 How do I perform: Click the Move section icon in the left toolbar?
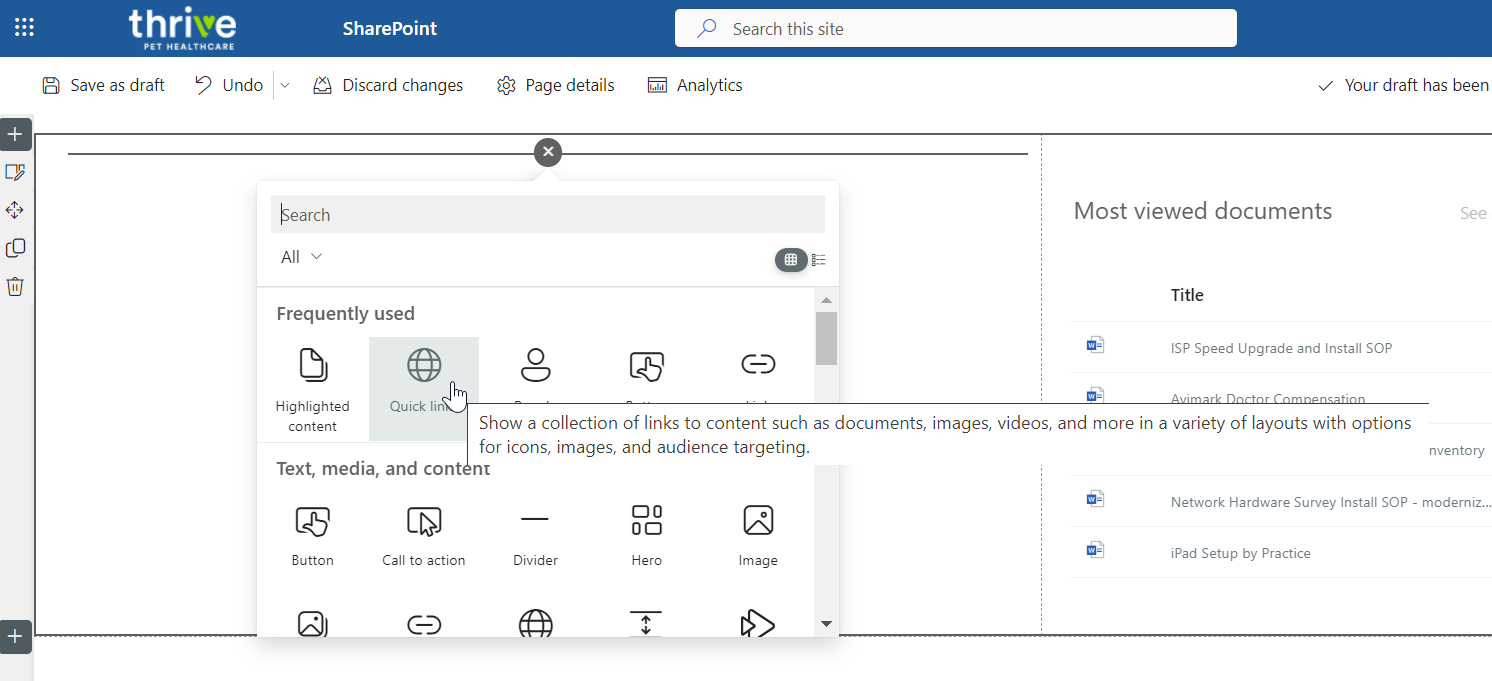(15, 210)
